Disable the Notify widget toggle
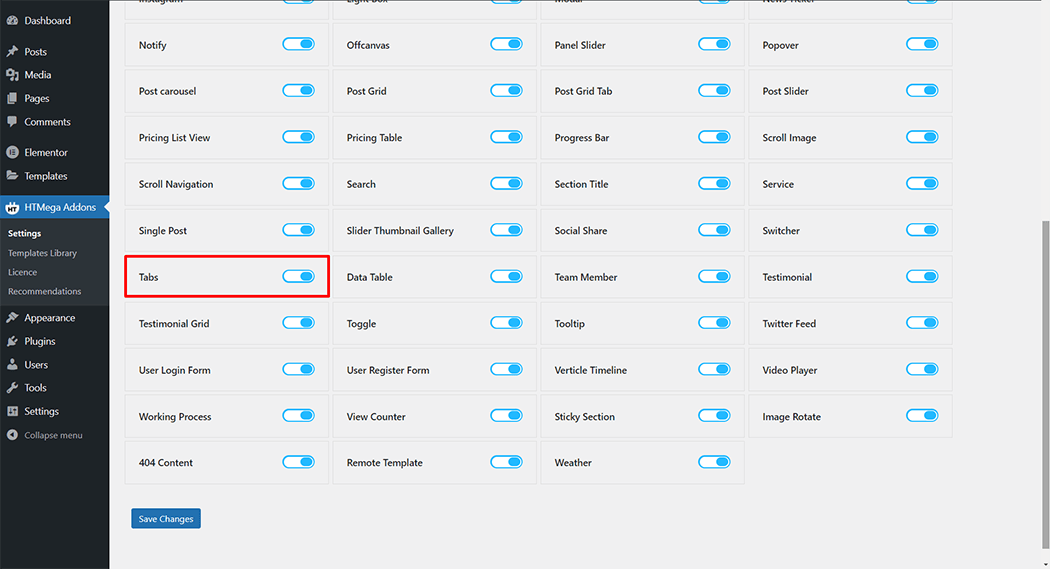Screen dimensions: 1050x569 pos(298,44)
